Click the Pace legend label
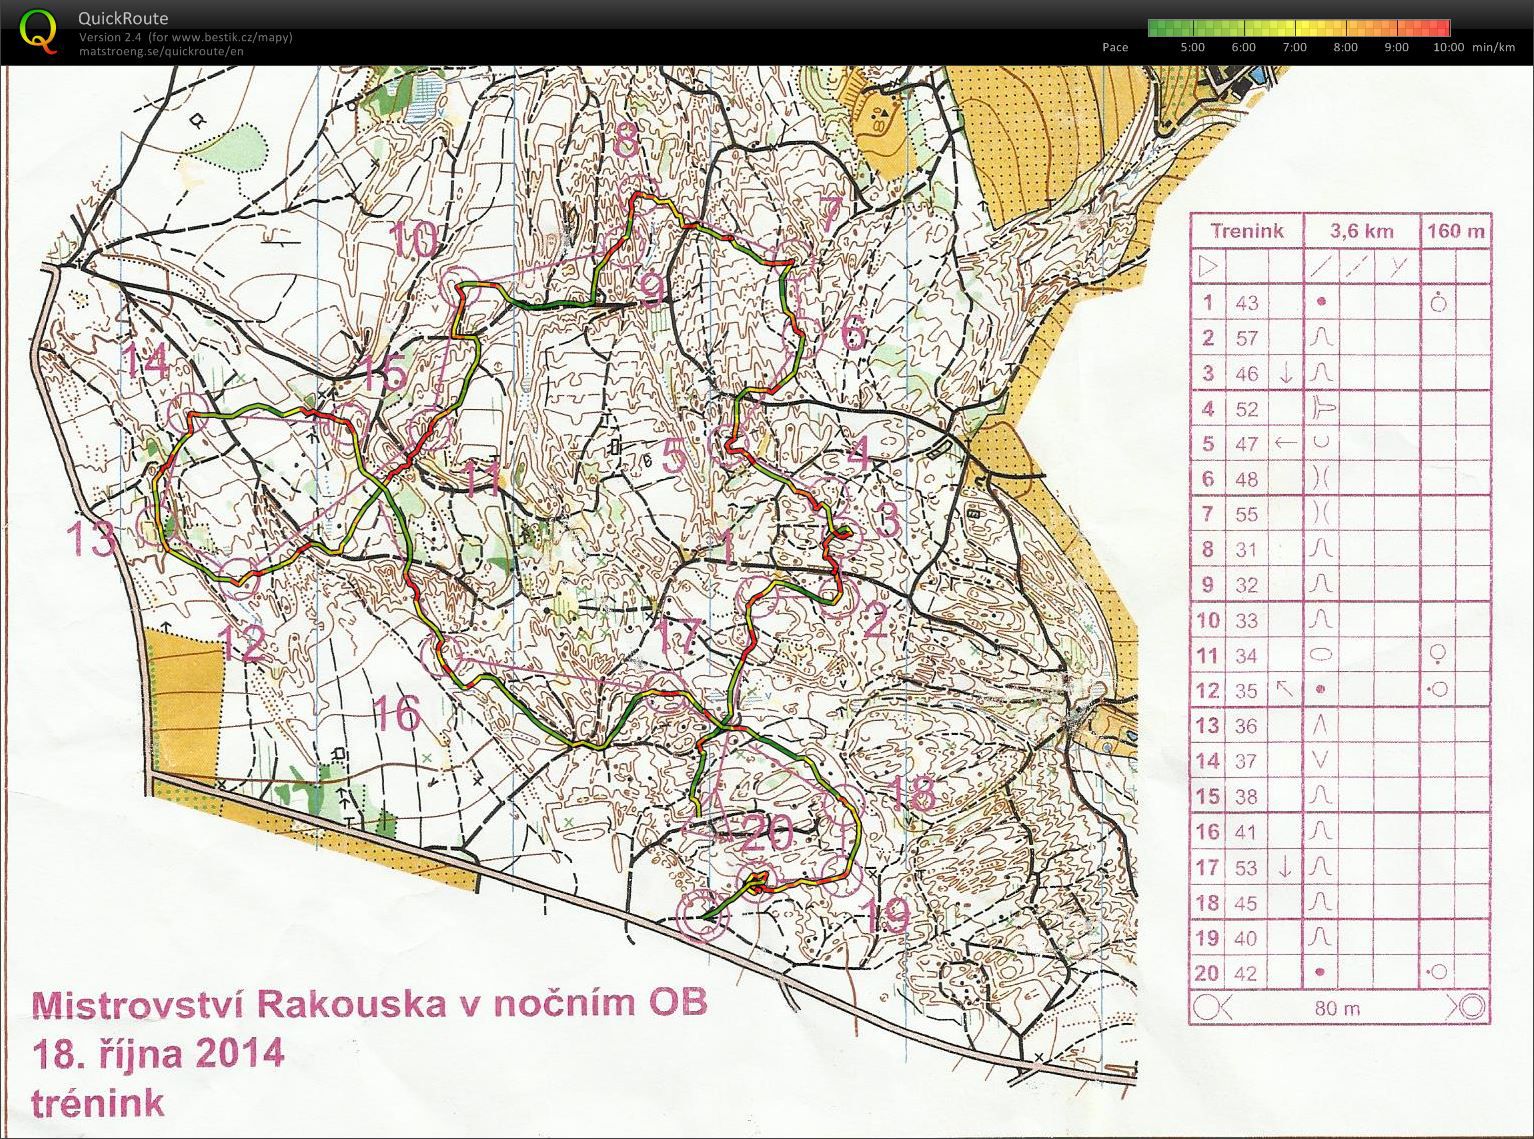This screenshot has width=1534, height=1139. pyautogui.click(x=1114, y=47)
